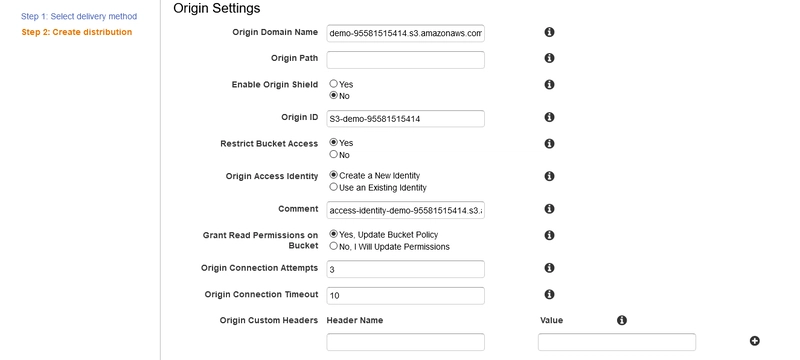Open Origin Domain Name combo field
The height and width of the screenshot is (360, 800).
click(x=405, y=34)
